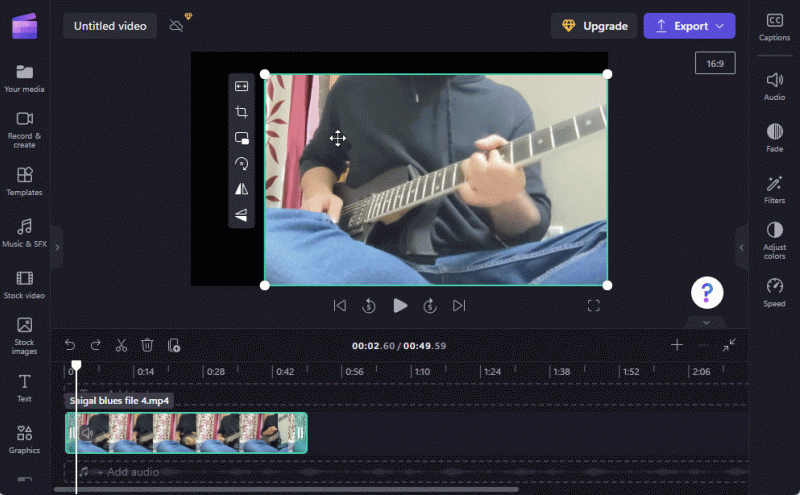Viewport: 800px width, 495px height.
Task: Click the 1:24 mark on timeline ruler
Action: click(492, 372)
